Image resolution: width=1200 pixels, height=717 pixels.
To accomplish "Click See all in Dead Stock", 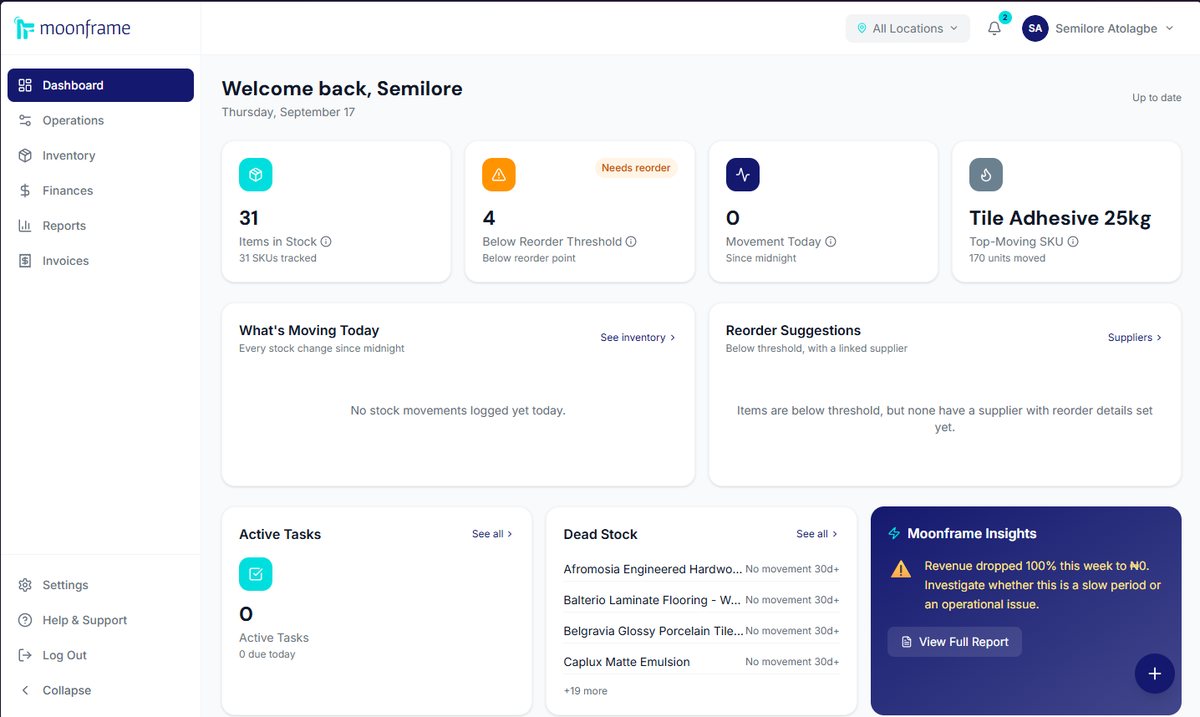I will 817,534.
